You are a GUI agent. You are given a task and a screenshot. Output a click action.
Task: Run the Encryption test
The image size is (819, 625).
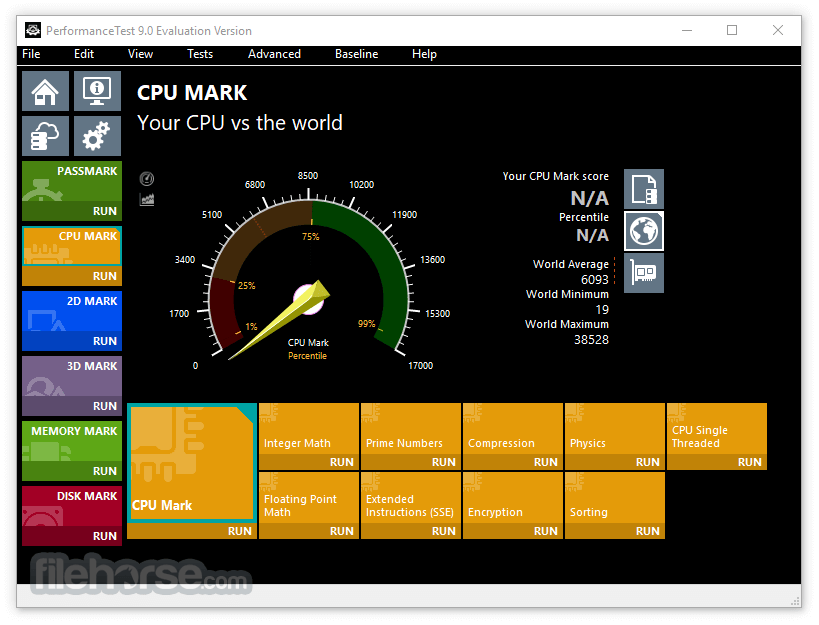coord(513,531)
